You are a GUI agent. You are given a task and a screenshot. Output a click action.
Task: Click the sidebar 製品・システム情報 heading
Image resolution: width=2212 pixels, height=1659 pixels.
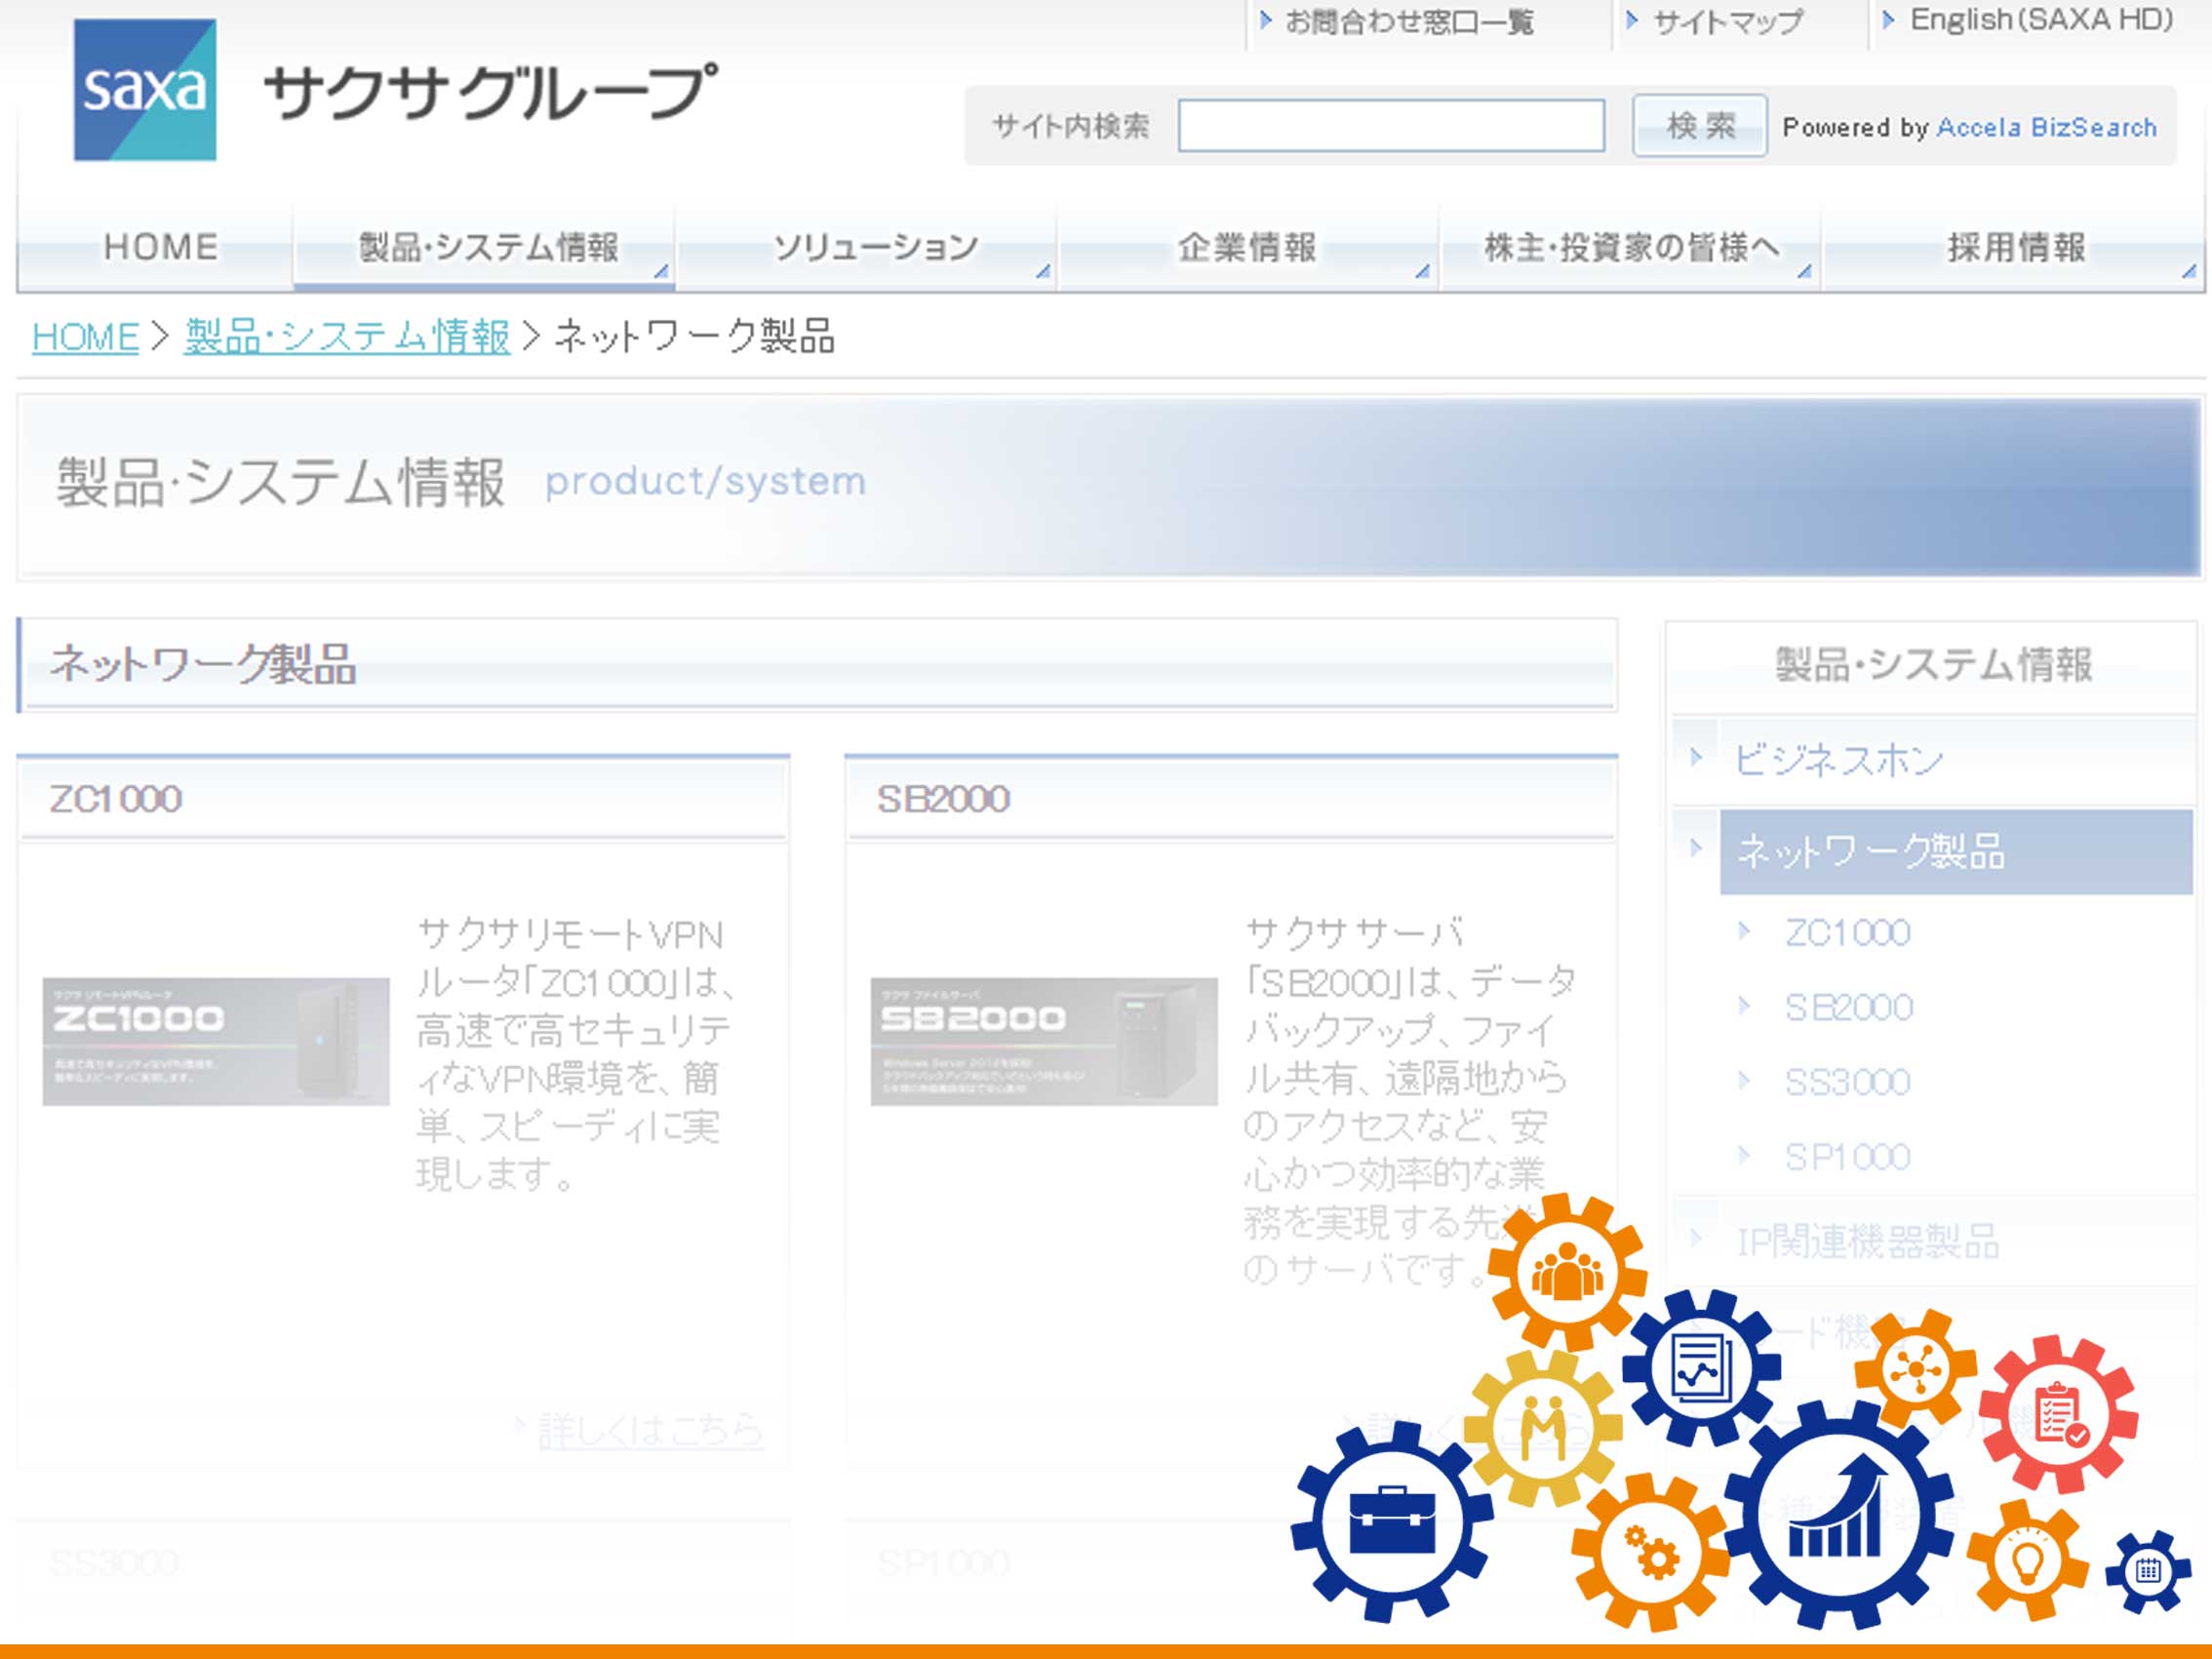[x=1932, y=665]
